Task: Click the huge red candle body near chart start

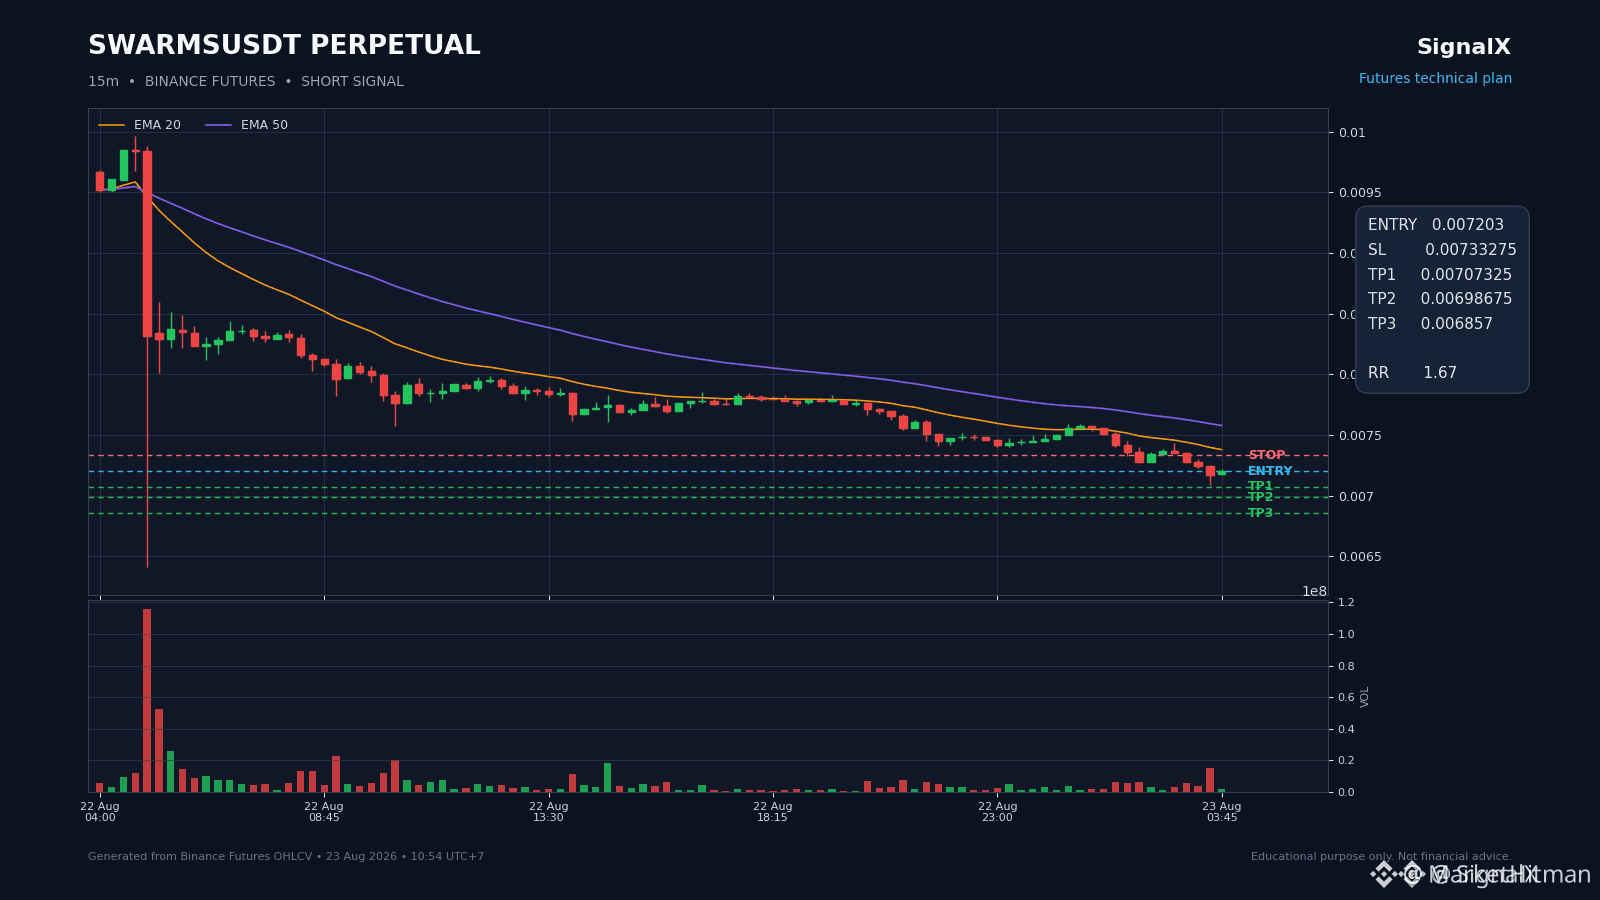Action: click(147, 244)
